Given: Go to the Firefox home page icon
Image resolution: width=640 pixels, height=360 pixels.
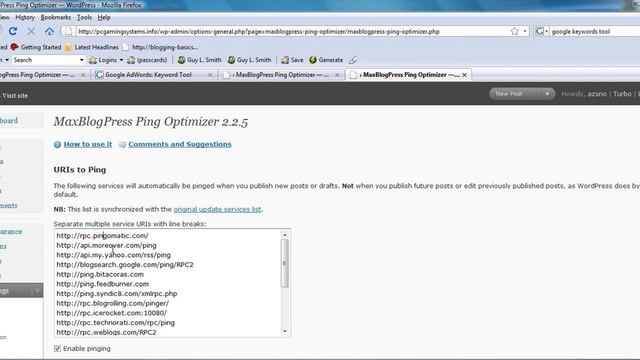Looking at the screenshot, I should [x=49, y=31].
